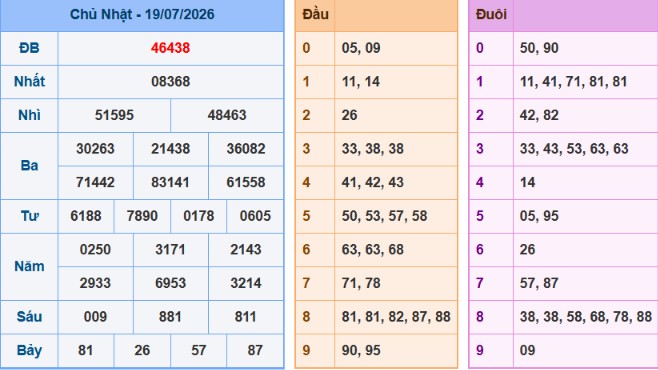Select the date header Chủ Nhật 19/07/2026
Screen dimensions: 658x370
[142, 14]
